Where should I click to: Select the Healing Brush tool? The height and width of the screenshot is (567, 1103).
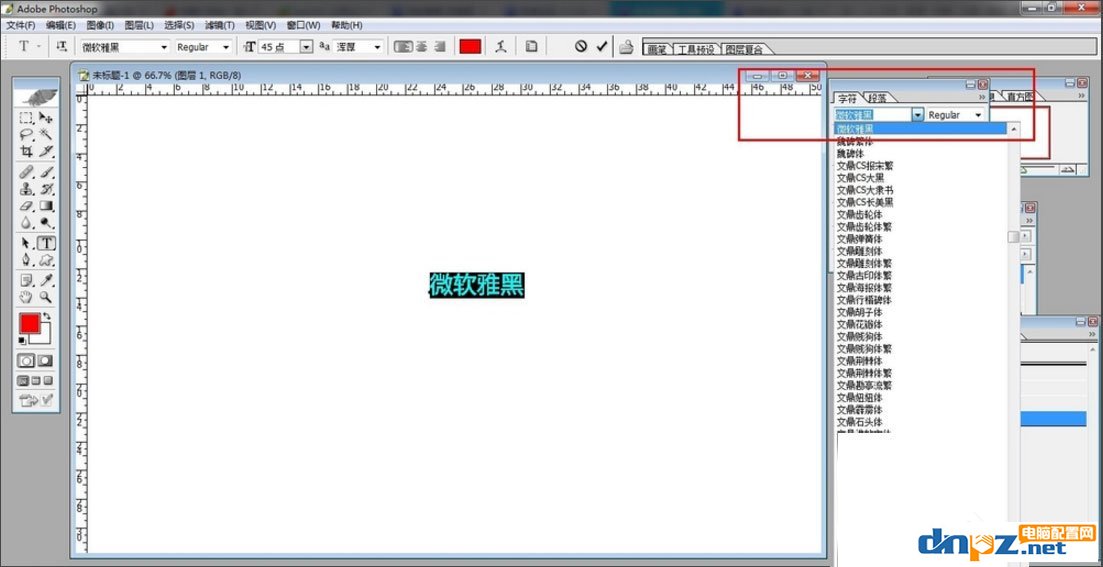[26, 172]
